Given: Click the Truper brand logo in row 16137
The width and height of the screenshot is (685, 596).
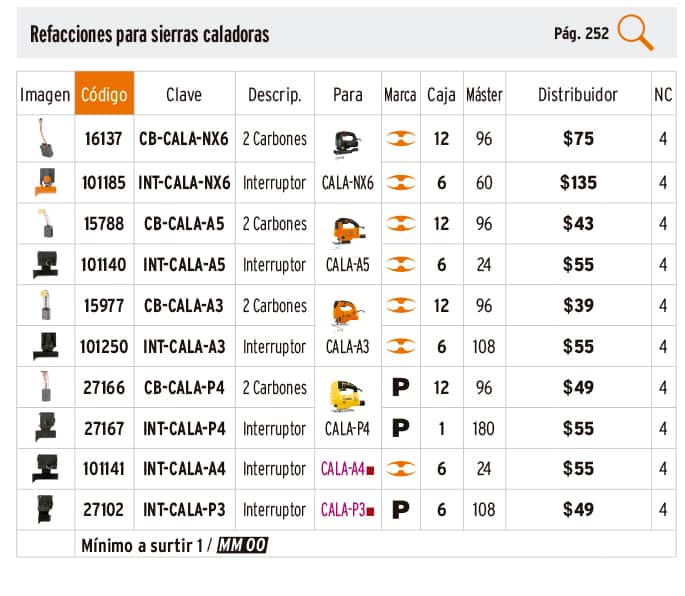Looking at the screenshot, I should point(401,139).
